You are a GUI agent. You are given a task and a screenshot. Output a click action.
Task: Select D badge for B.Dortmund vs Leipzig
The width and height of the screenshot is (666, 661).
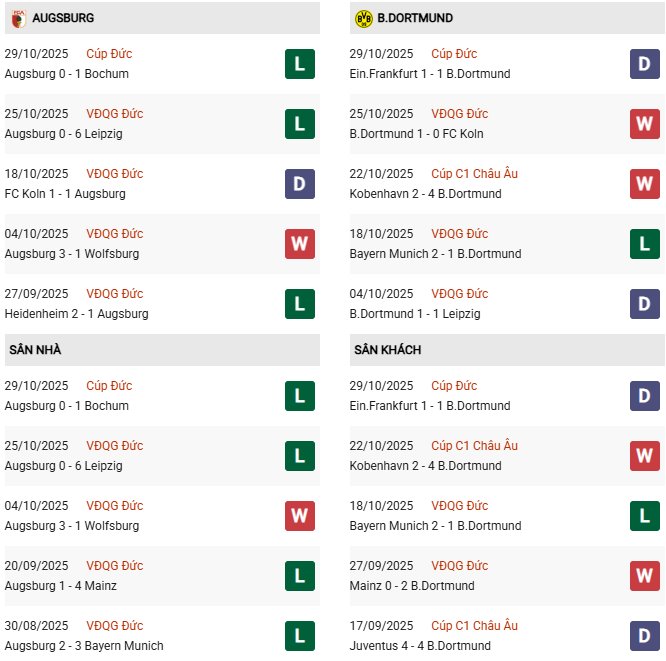click(644, 304)
